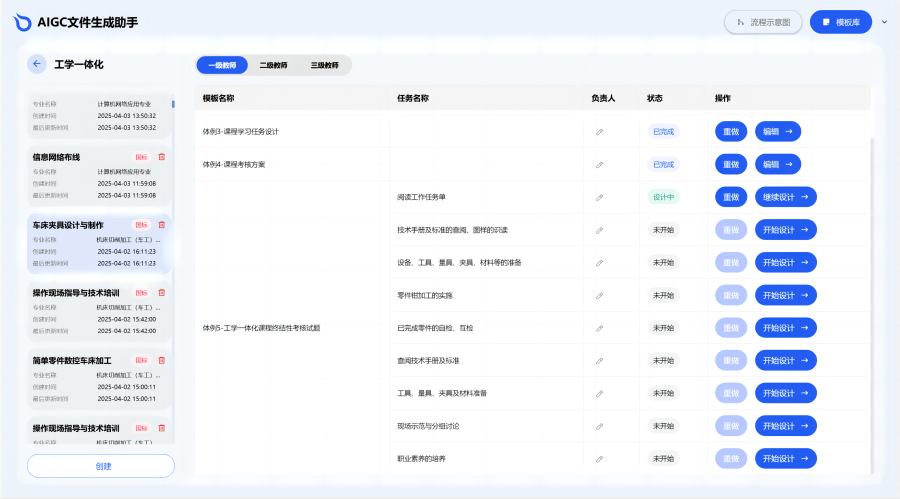The image size is (900, 499).
Task: Click 创建 to create new course
Action: tap(101, 466)
